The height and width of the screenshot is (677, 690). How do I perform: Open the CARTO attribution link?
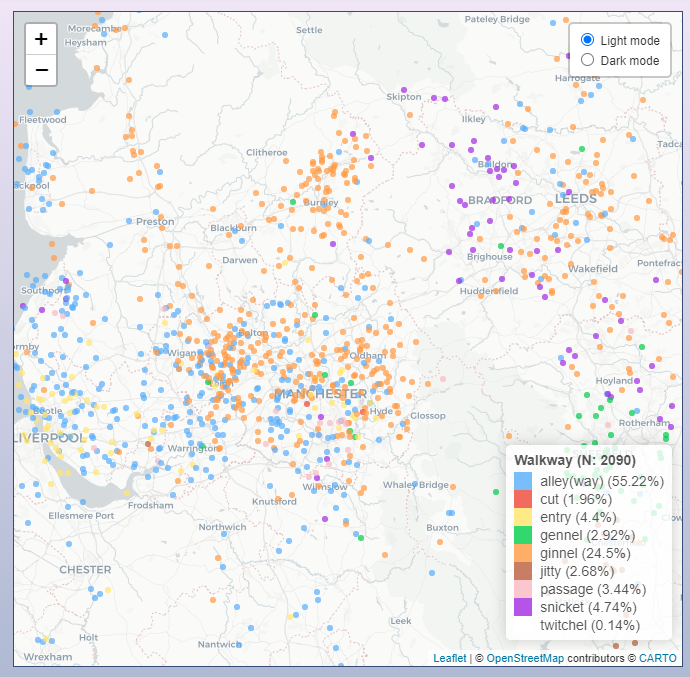click(657, 658)
